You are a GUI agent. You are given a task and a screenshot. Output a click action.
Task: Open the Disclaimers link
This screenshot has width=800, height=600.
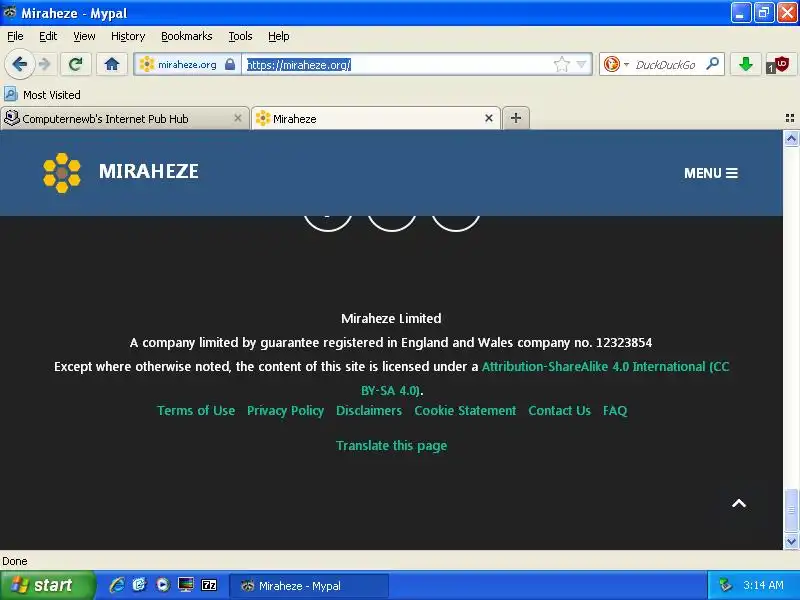pos(369,411)
